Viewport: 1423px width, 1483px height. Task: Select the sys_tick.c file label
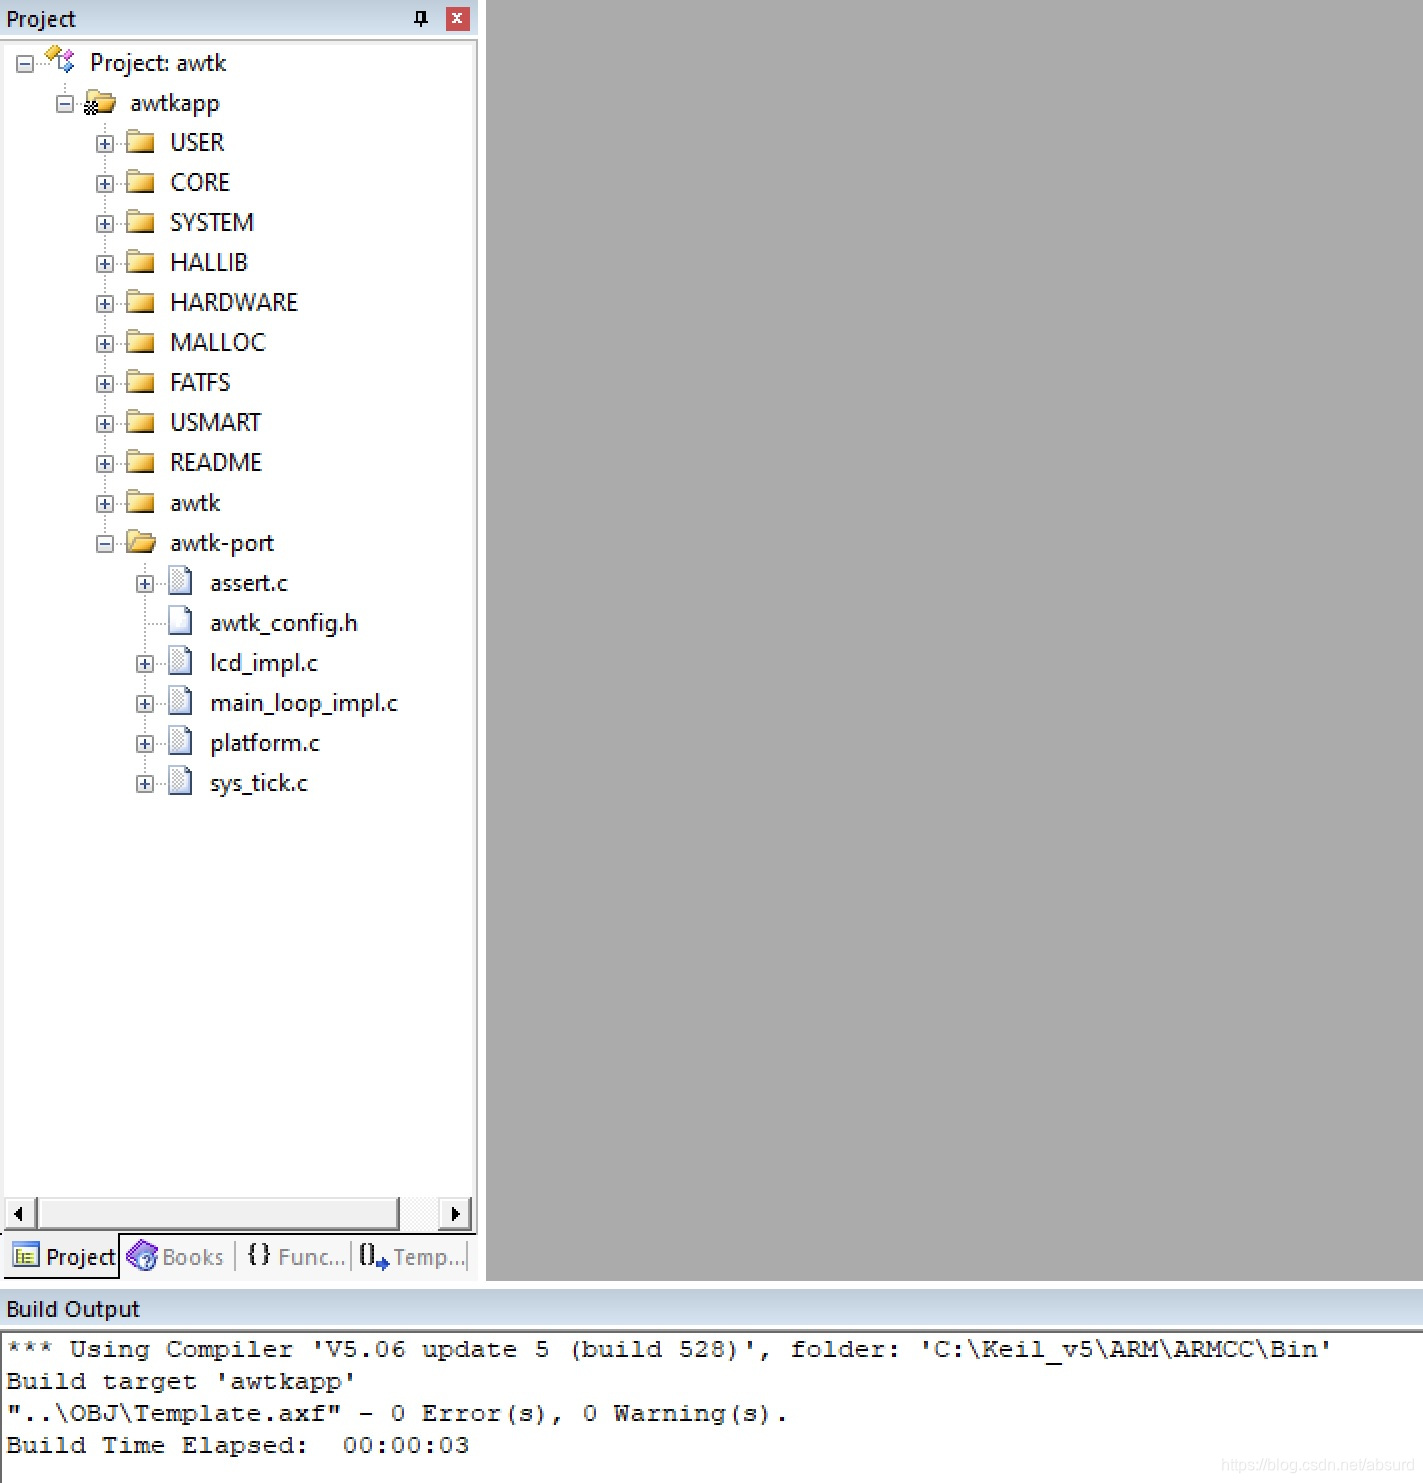259,783
